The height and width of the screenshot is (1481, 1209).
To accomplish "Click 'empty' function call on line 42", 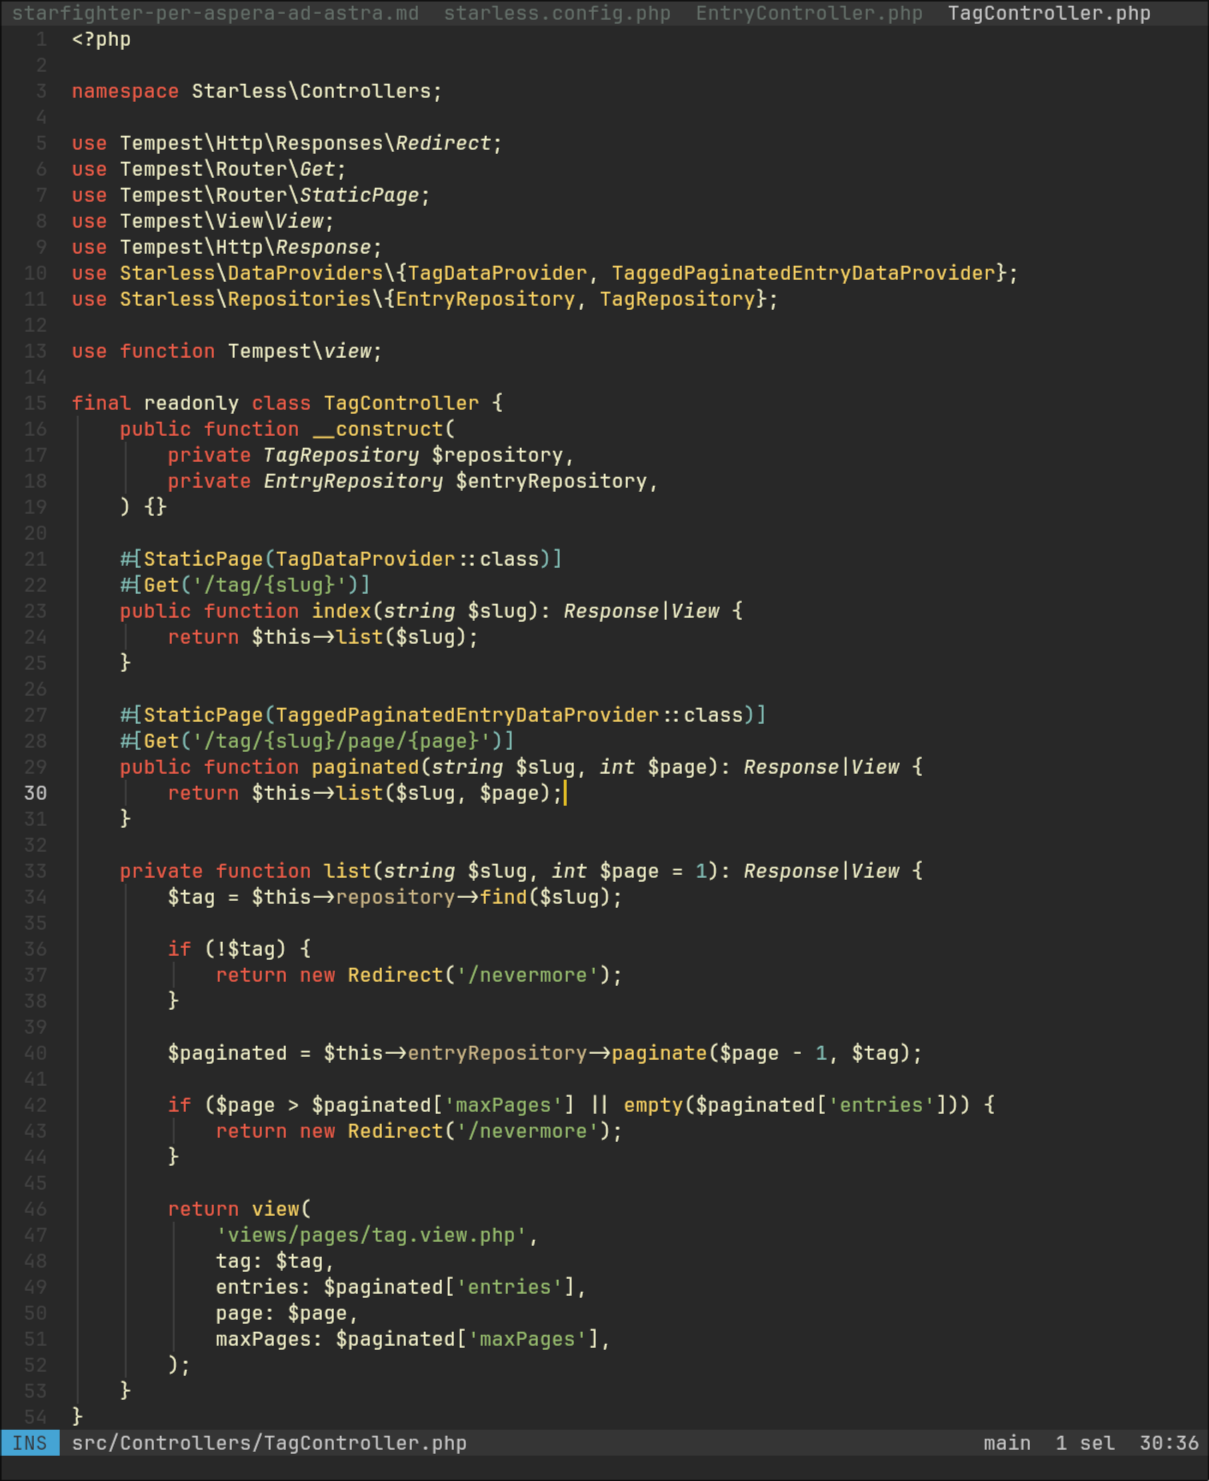I will 653,1105.
